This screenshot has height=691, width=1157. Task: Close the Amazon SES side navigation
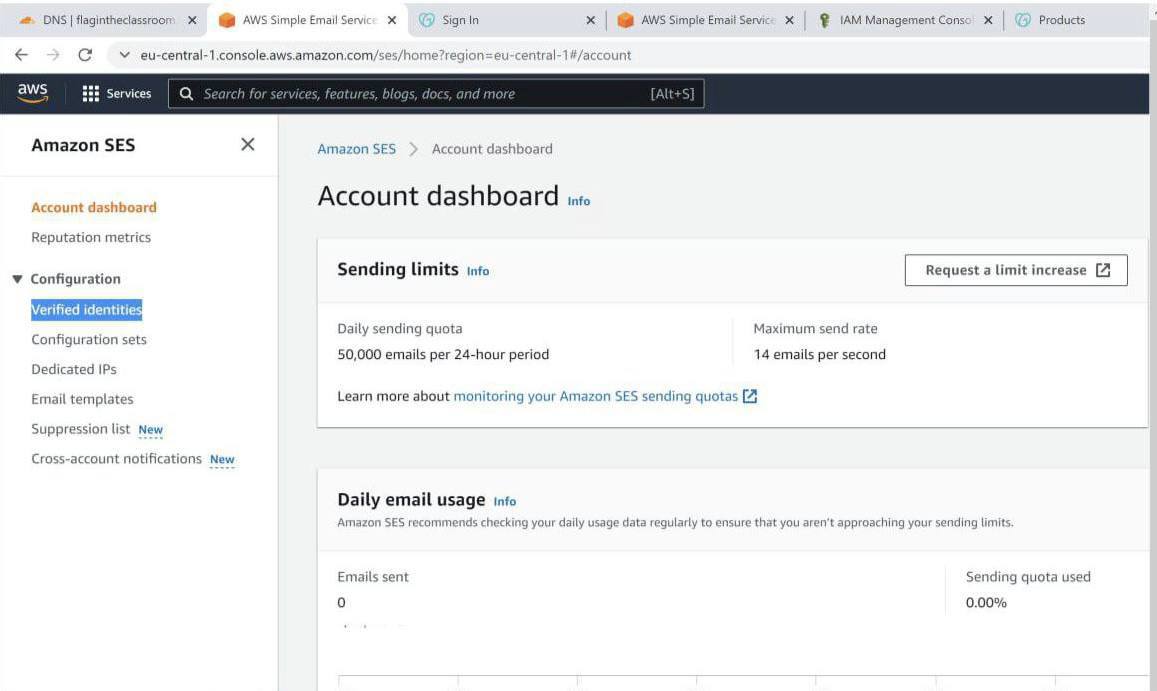[x=248, y=145]
